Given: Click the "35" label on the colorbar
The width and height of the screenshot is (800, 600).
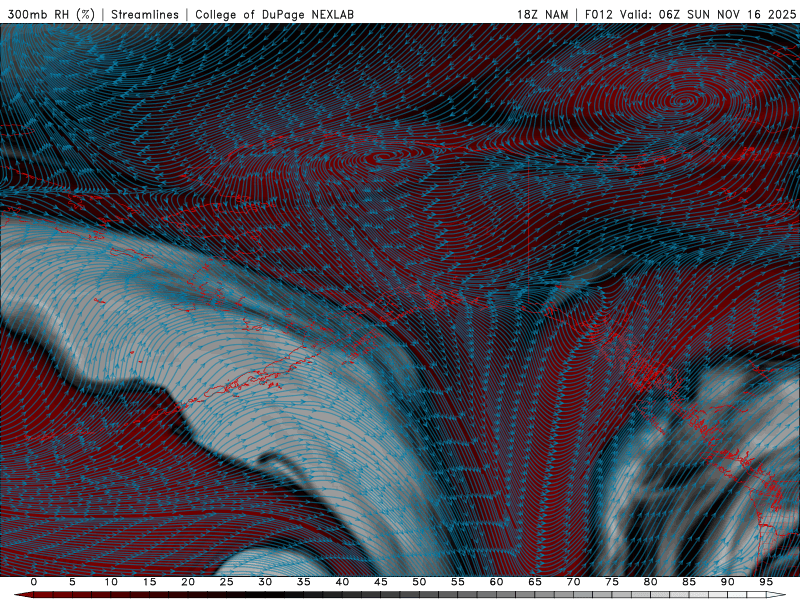Looking at the screenshot, I should coord(303,582).
